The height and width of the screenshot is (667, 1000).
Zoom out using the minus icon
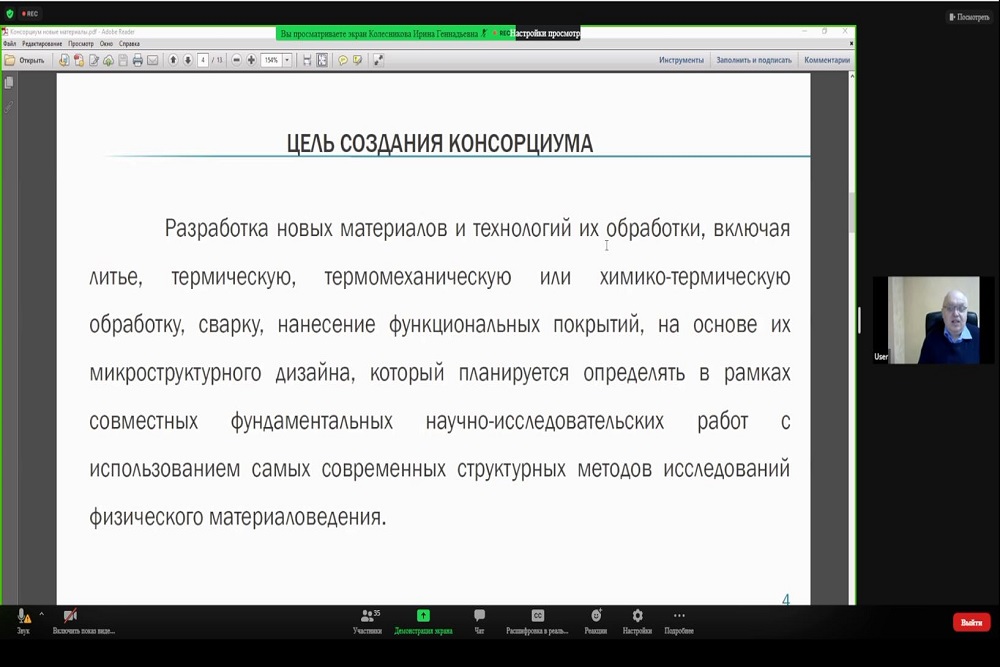(x=237, y=60)
